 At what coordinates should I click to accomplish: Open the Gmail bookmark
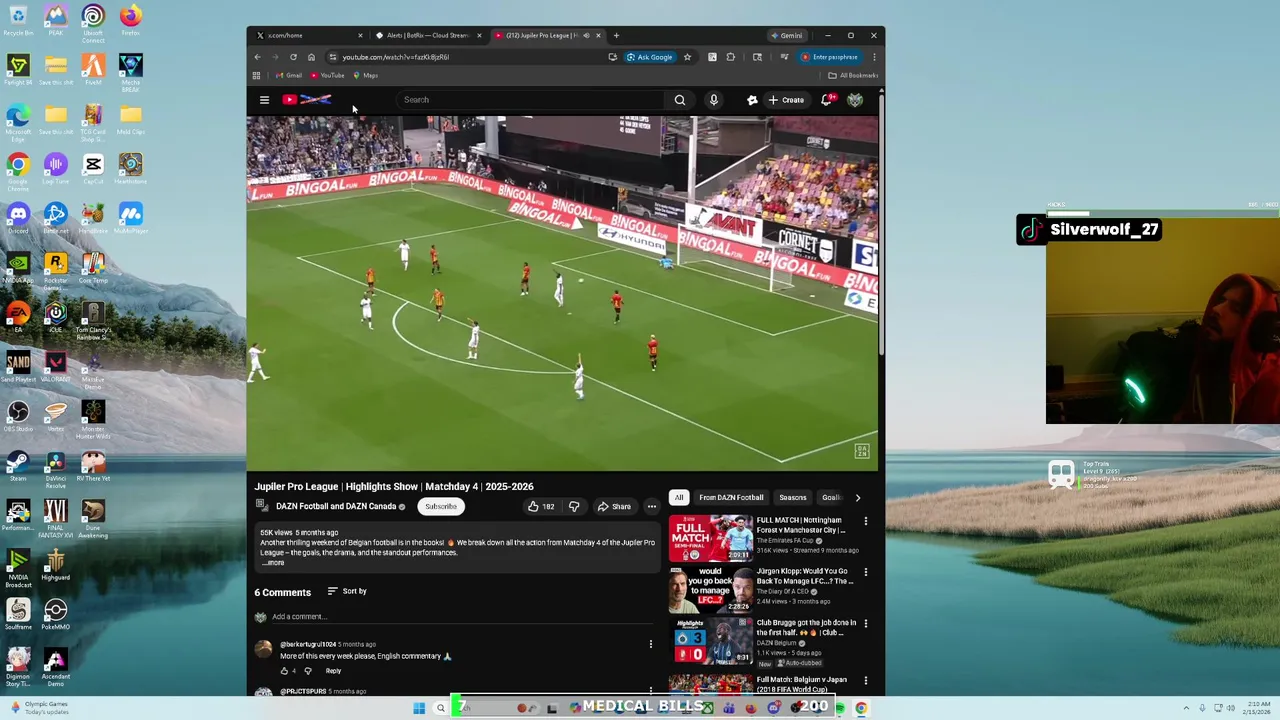(289, 75)
